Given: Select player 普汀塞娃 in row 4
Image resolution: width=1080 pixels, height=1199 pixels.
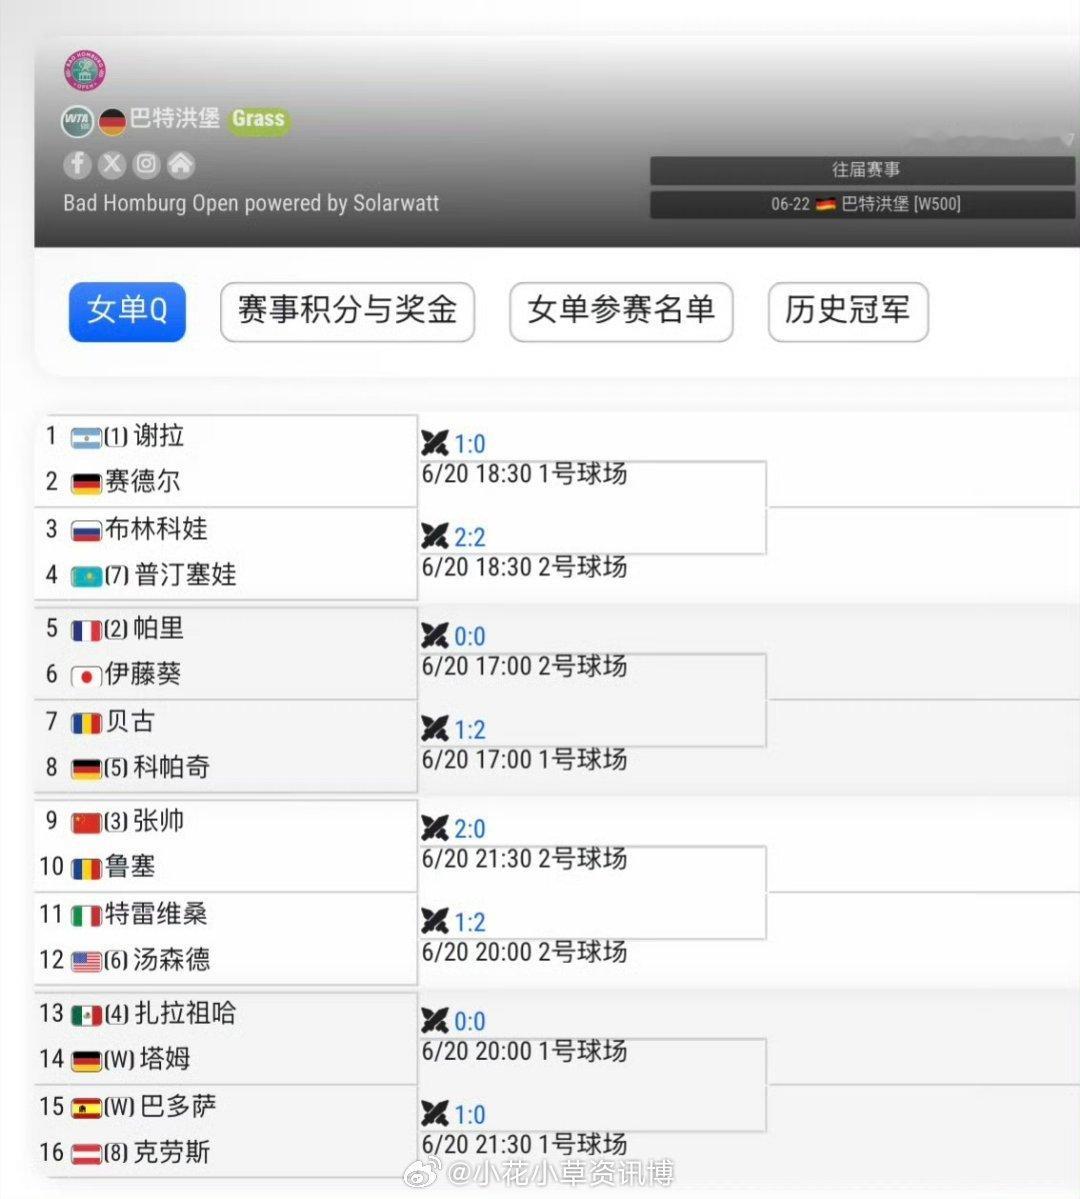Looking at the screenshot, I should (x=186, y=575).
